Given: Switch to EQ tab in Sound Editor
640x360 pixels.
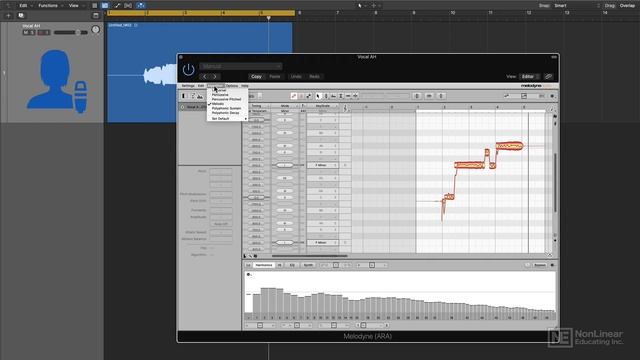Looking at the screenshot, I should click(292, 265).
